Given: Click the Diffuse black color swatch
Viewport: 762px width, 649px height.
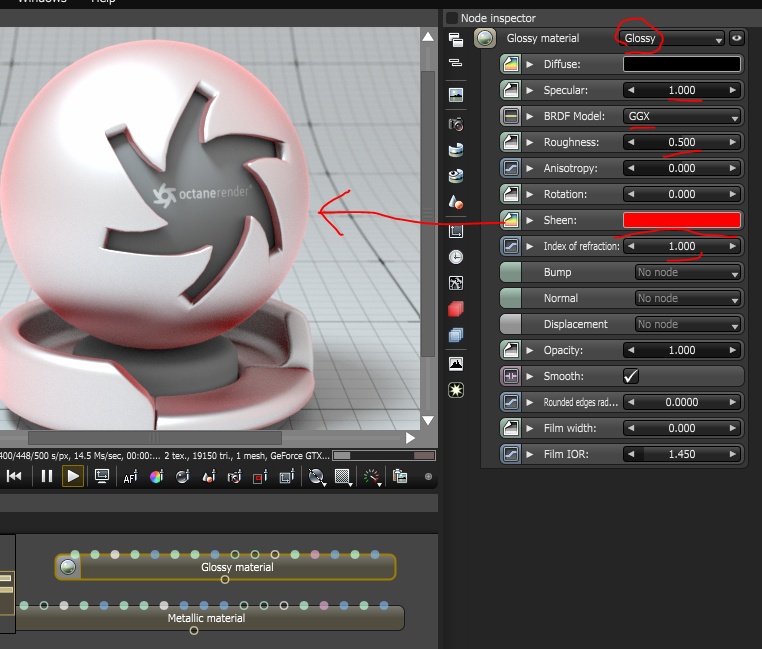Looking at the screenshot, I should tap(682, 64).
